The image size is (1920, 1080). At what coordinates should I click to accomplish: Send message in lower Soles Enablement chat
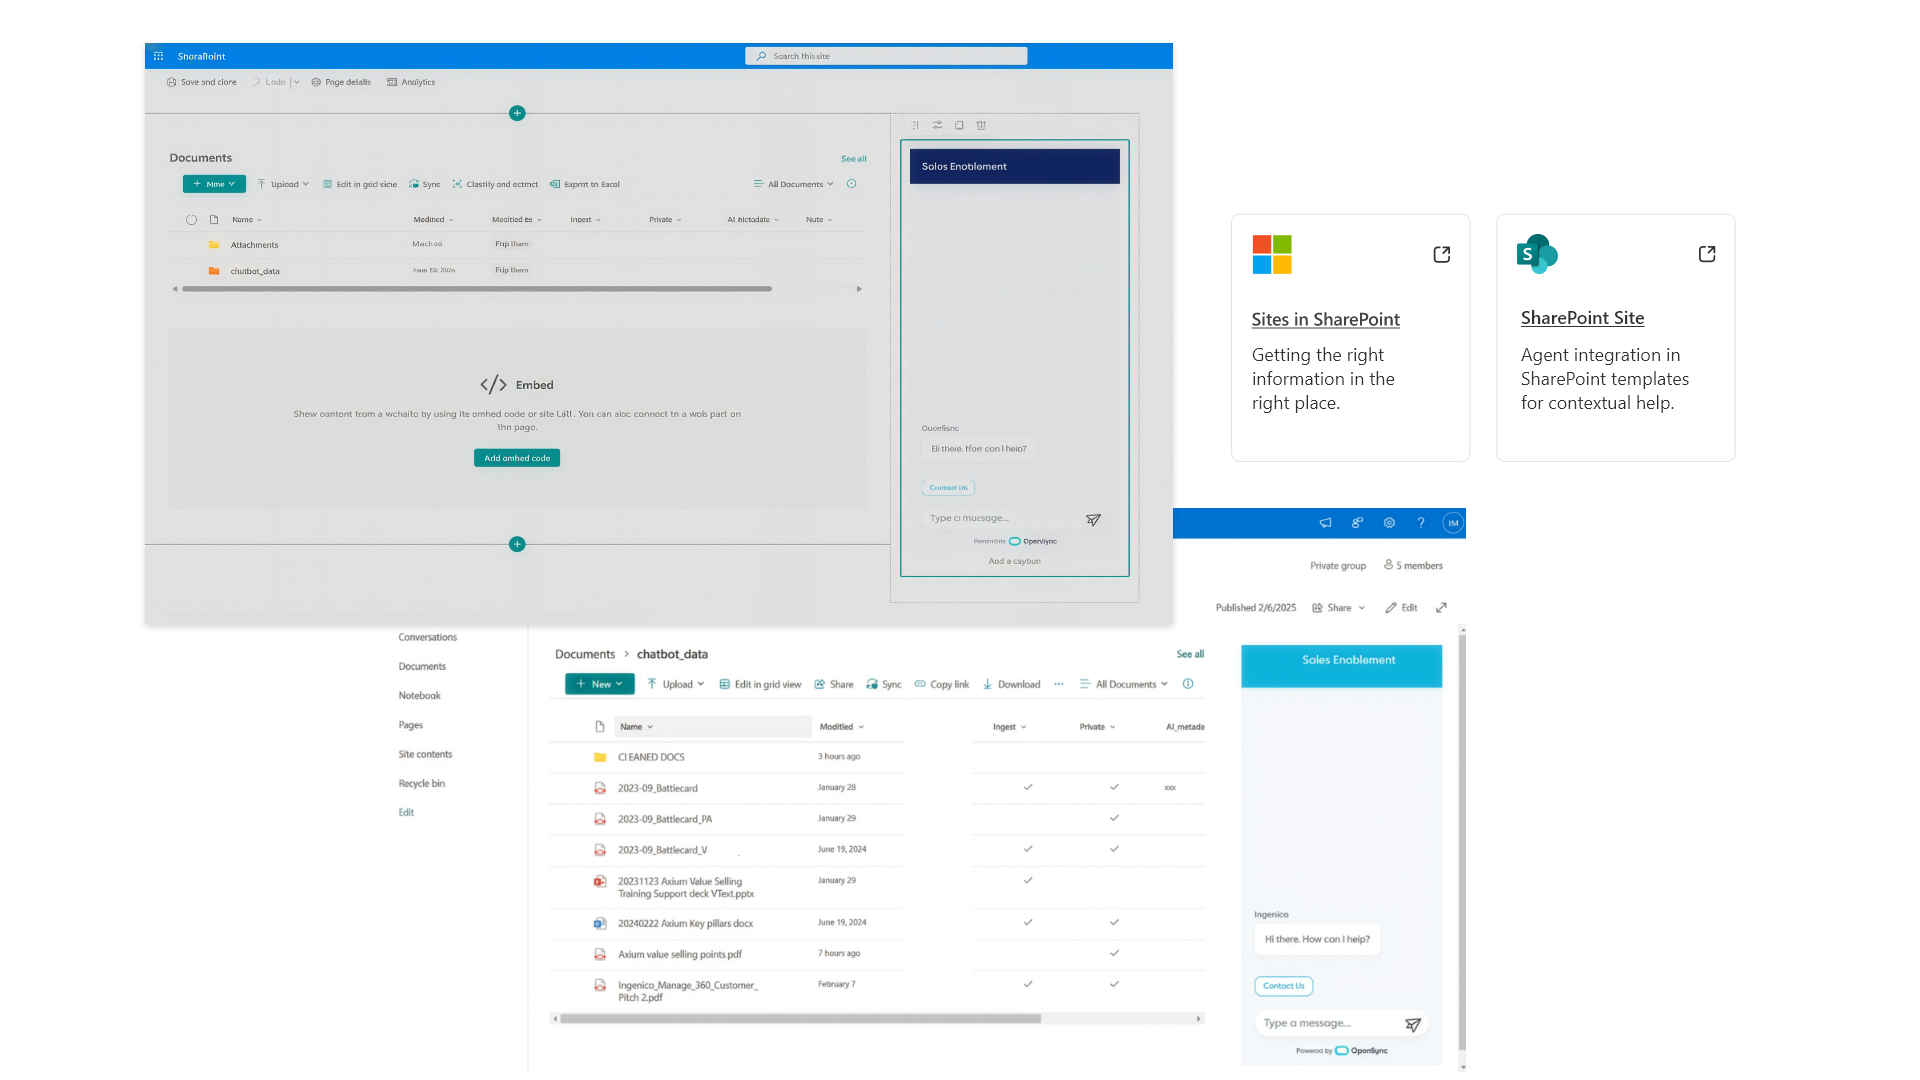(1413, 1024)
